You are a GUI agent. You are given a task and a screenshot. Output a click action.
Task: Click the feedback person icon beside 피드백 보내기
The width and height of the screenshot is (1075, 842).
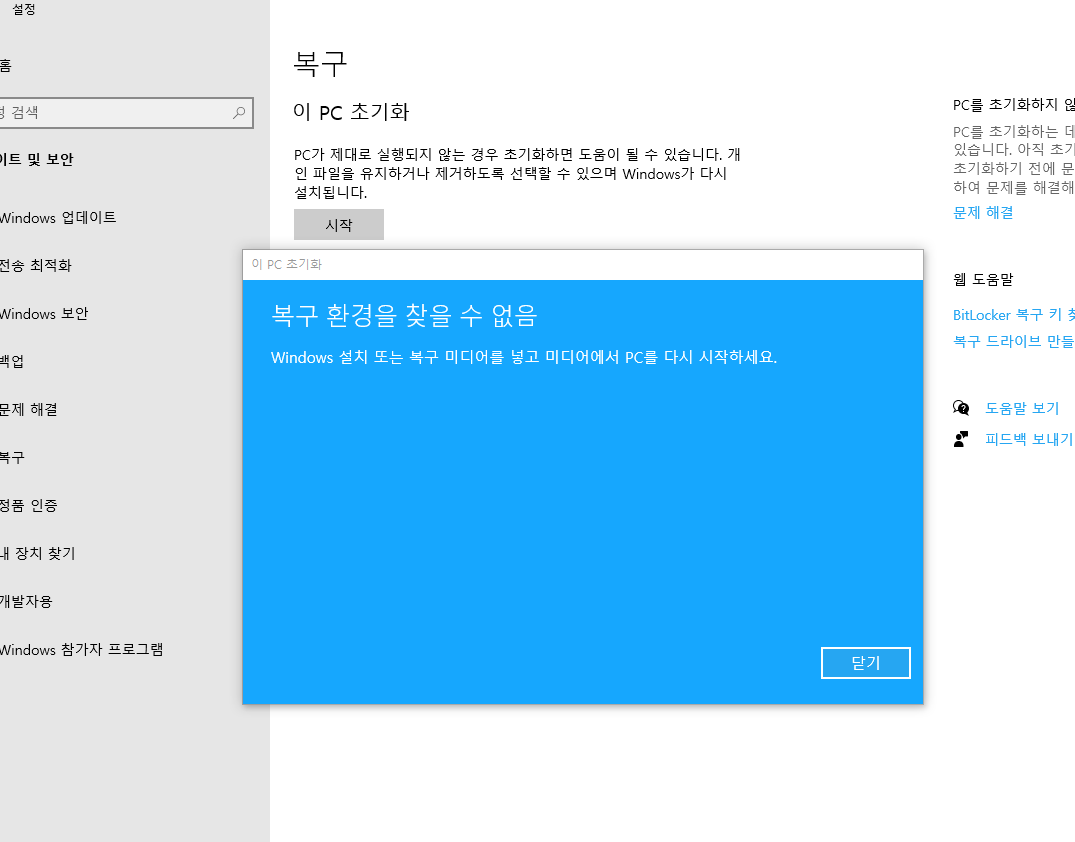tap(961, 438)
